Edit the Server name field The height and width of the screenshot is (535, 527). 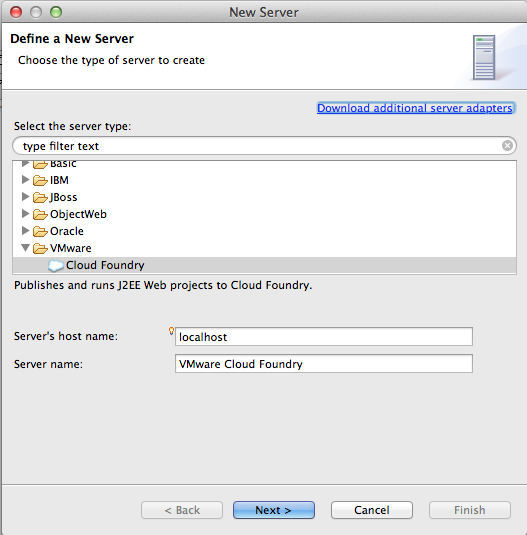point(324,364)
